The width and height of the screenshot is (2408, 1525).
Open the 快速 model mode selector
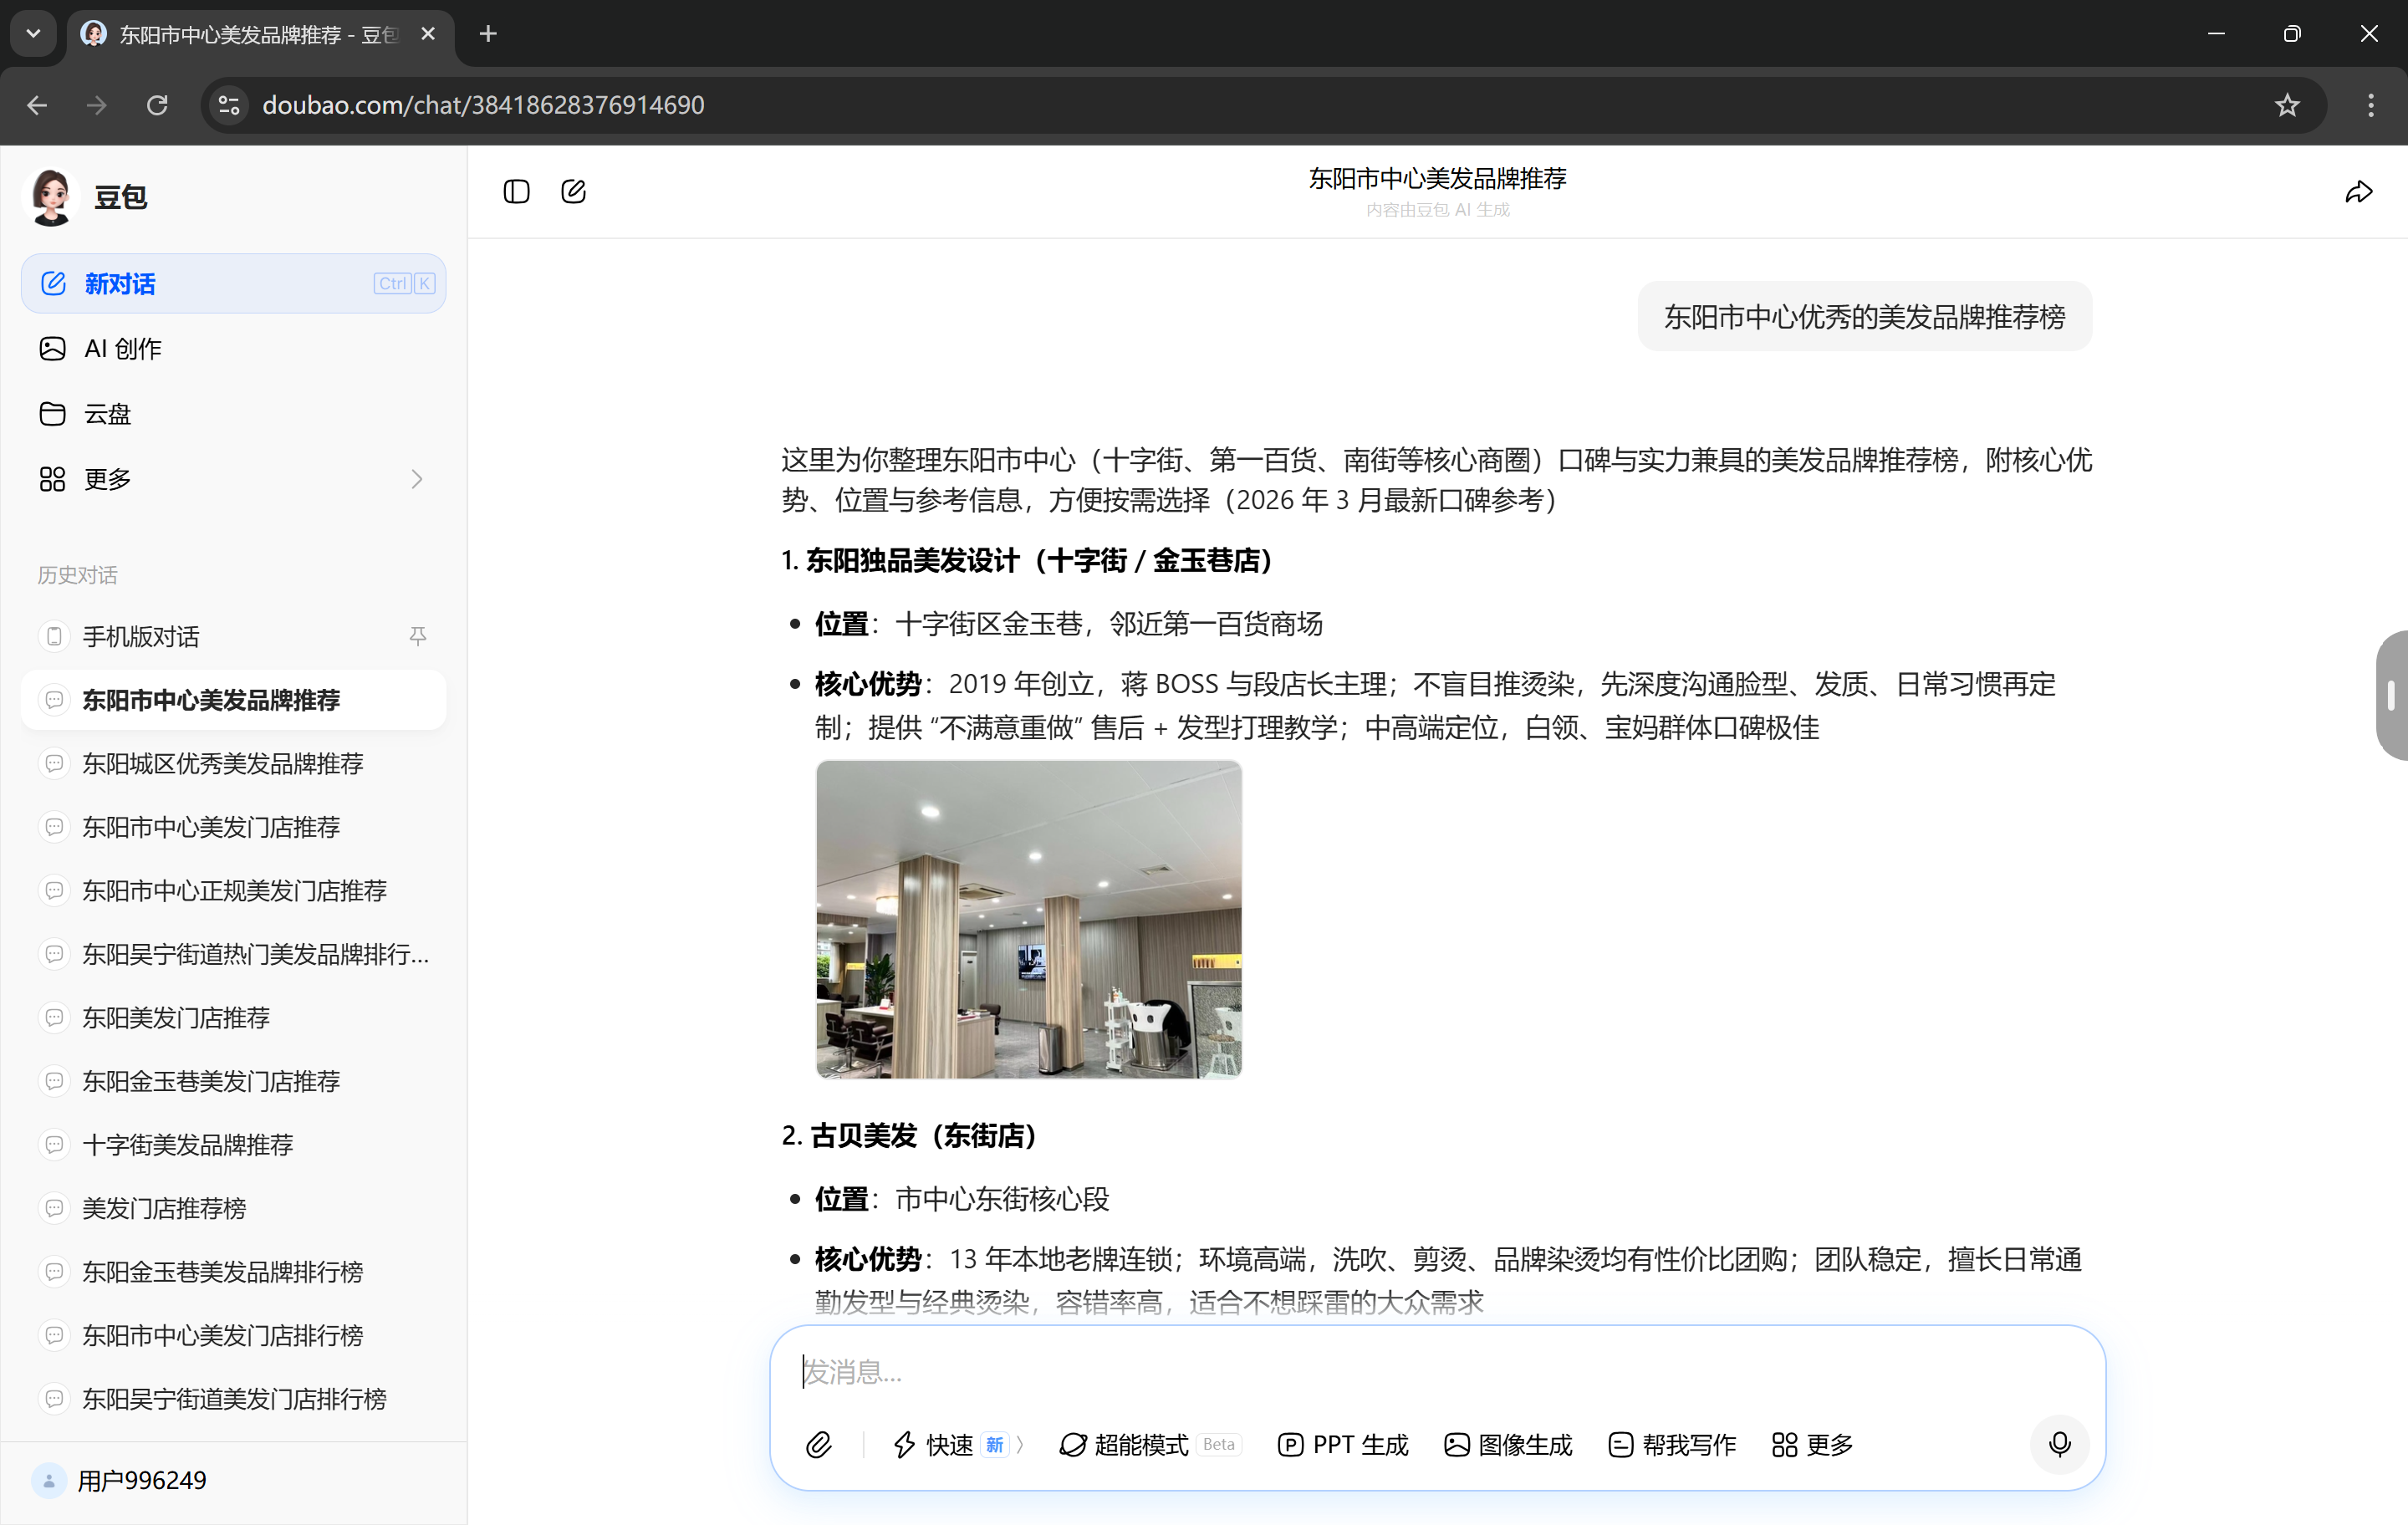coord(957,1445)
